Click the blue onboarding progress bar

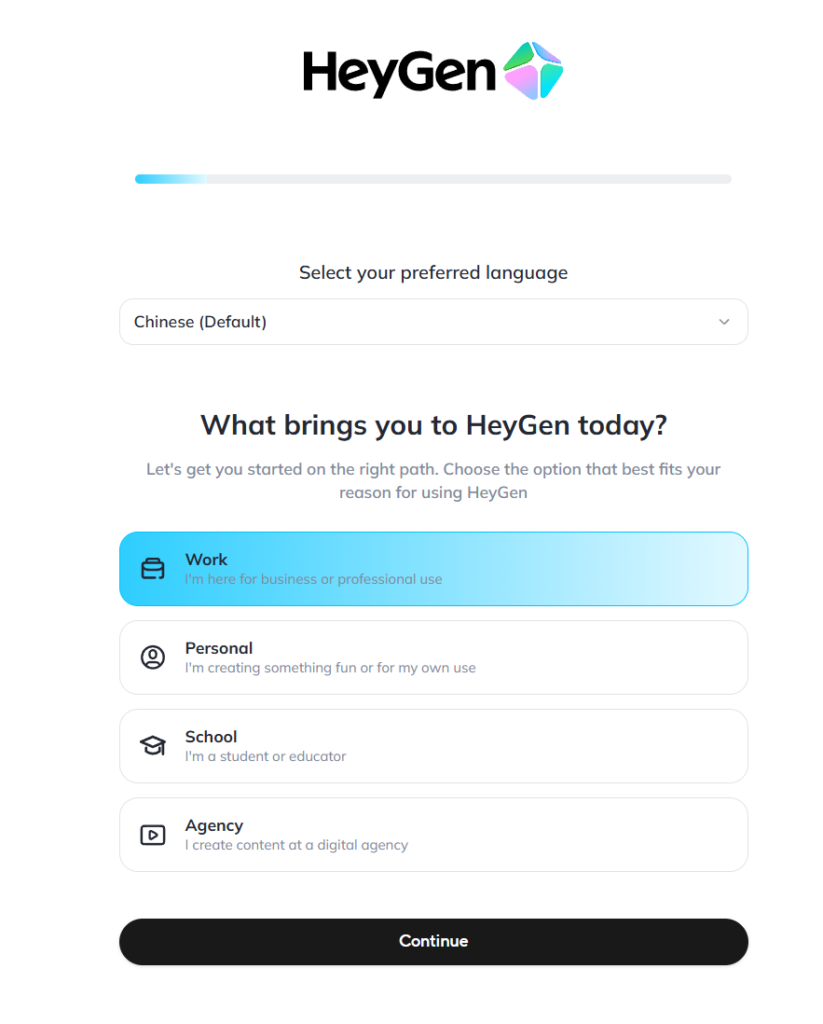click(171, 179)
